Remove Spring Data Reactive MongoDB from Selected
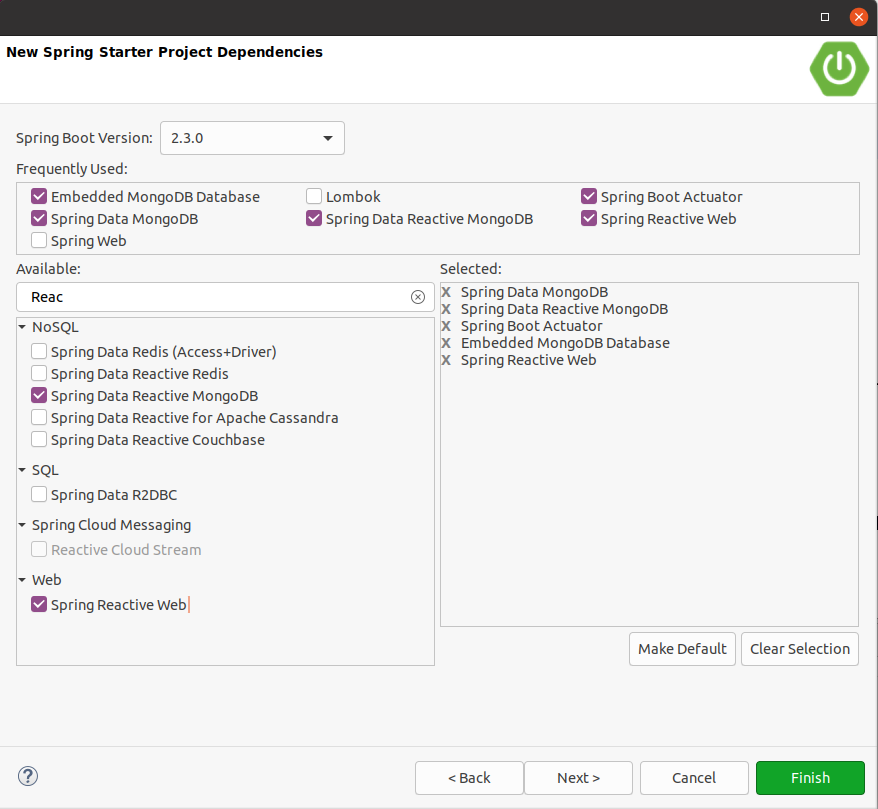The width and height of the screenshot is (878, 809). pyautogui.click(x=446, y=309)
